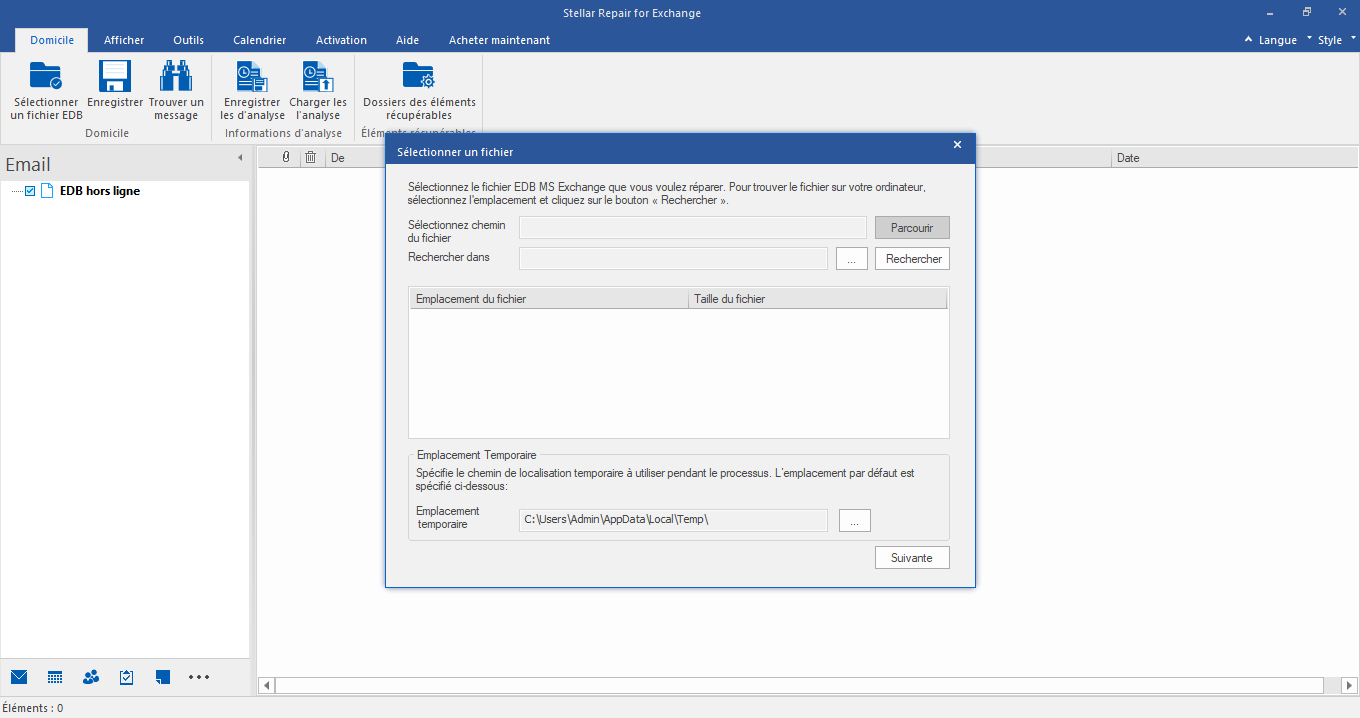Open the Afficher ribbon tab

[124, 40]
